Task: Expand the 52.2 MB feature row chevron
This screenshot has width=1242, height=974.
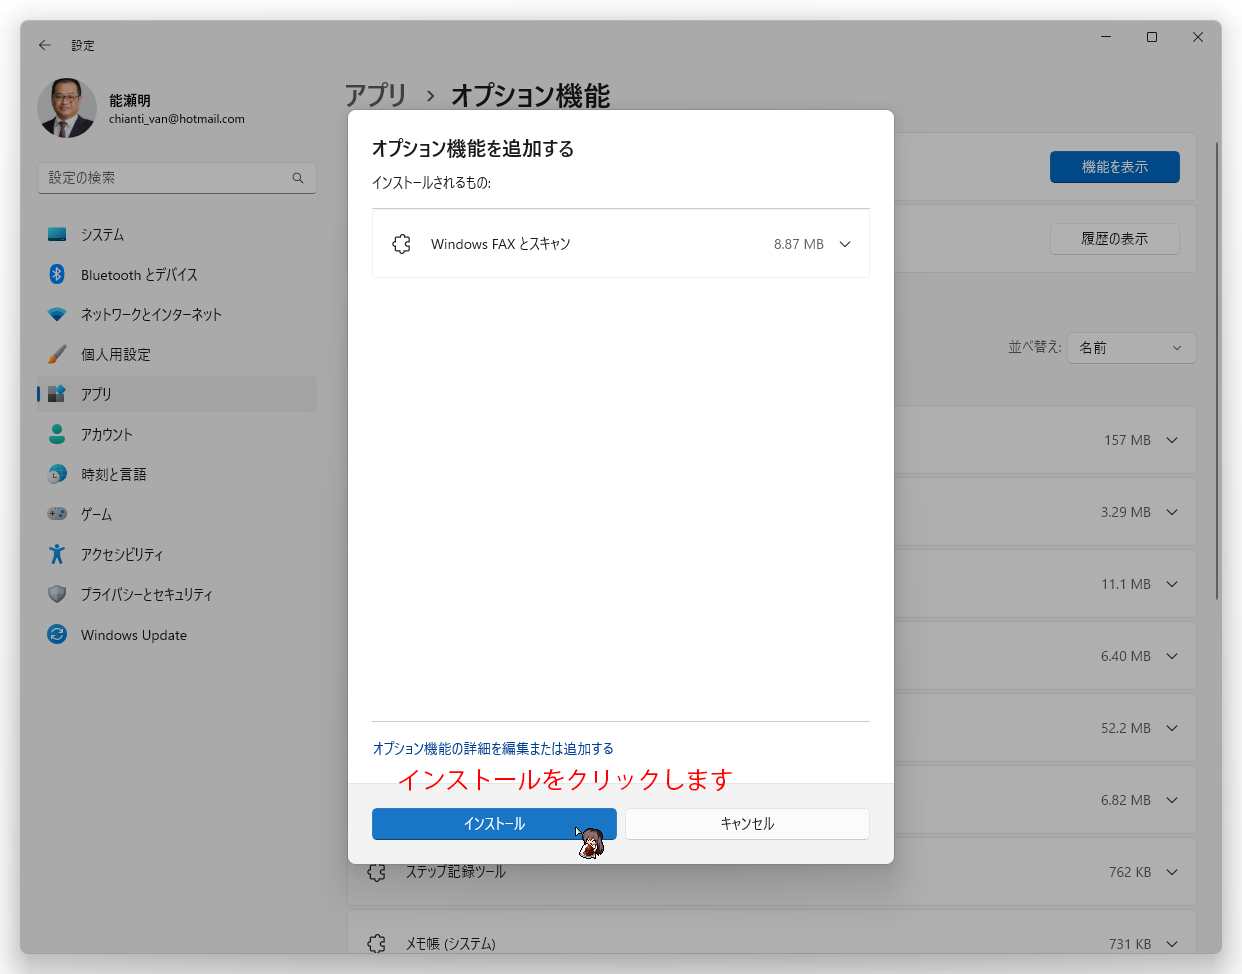Action: point(1172,728)
